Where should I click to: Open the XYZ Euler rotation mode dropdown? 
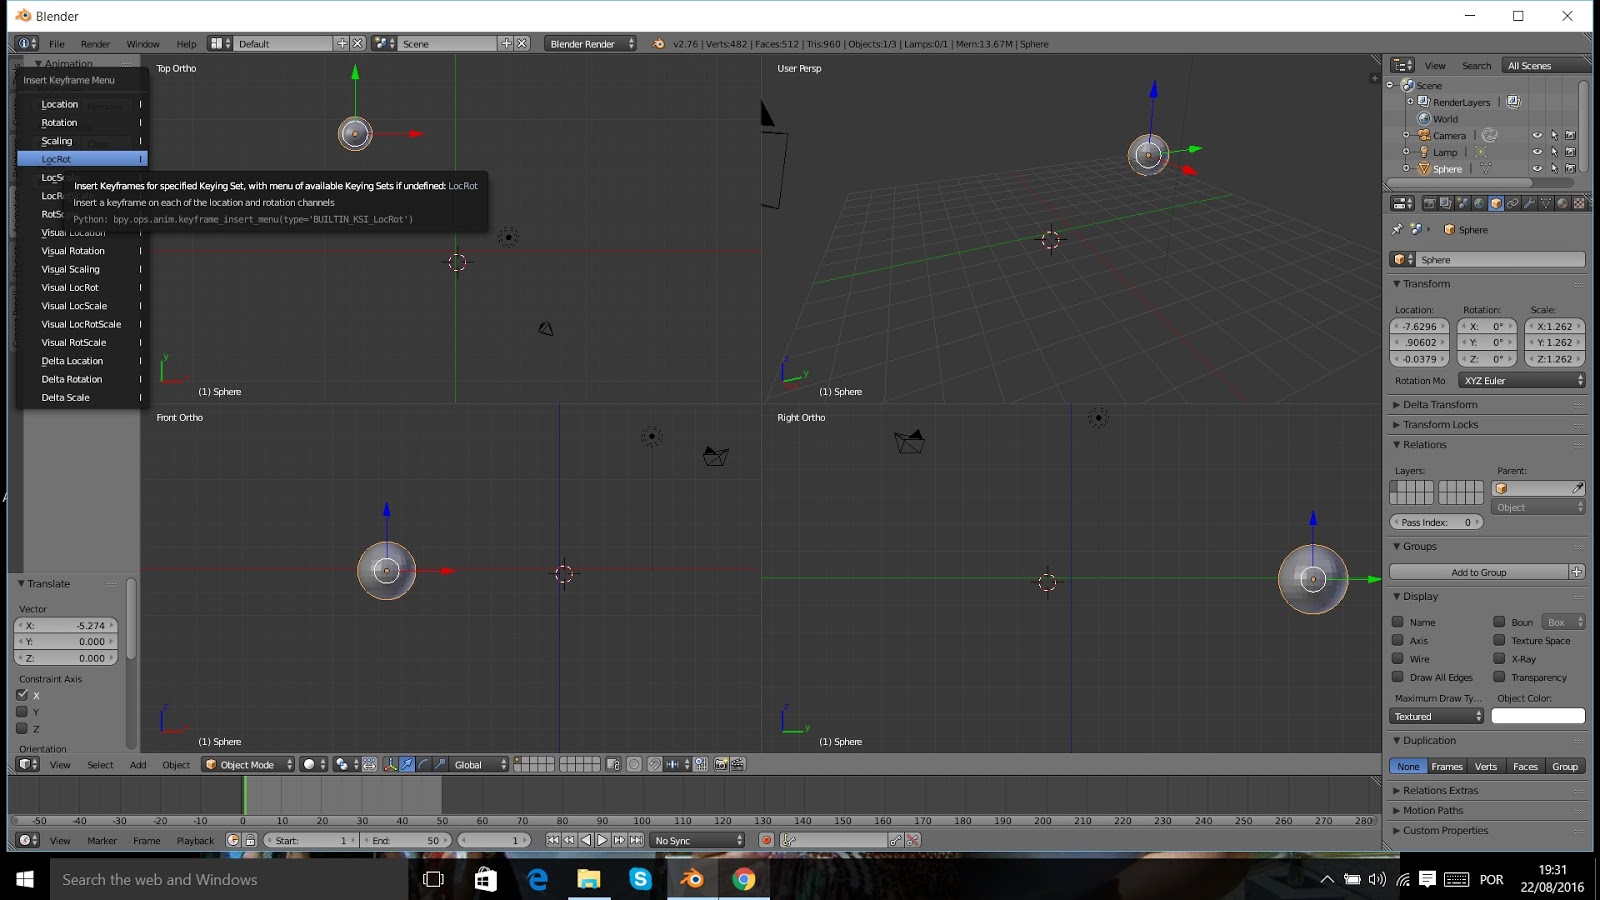coord(1522,380)
